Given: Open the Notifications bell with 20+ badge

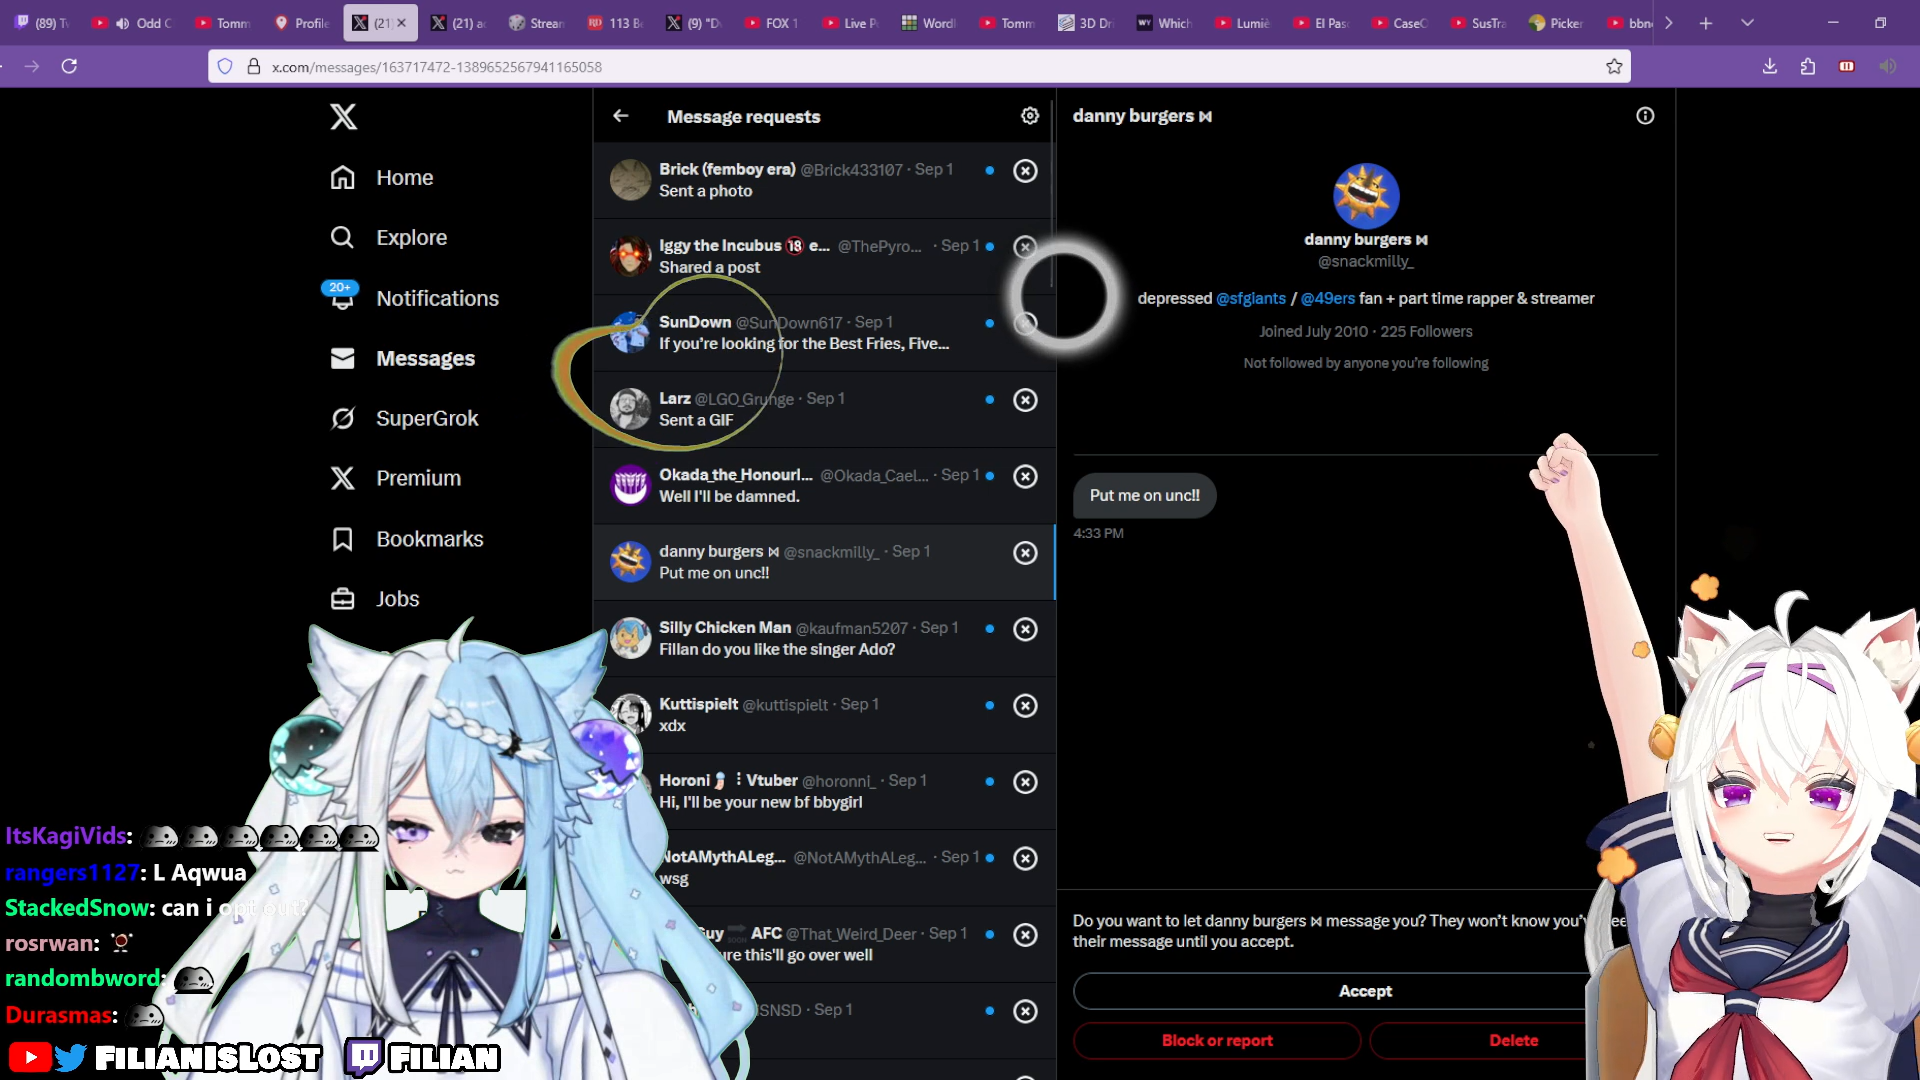Looking at the screenshot, I should pyautogui.click(x=343, y=298).
